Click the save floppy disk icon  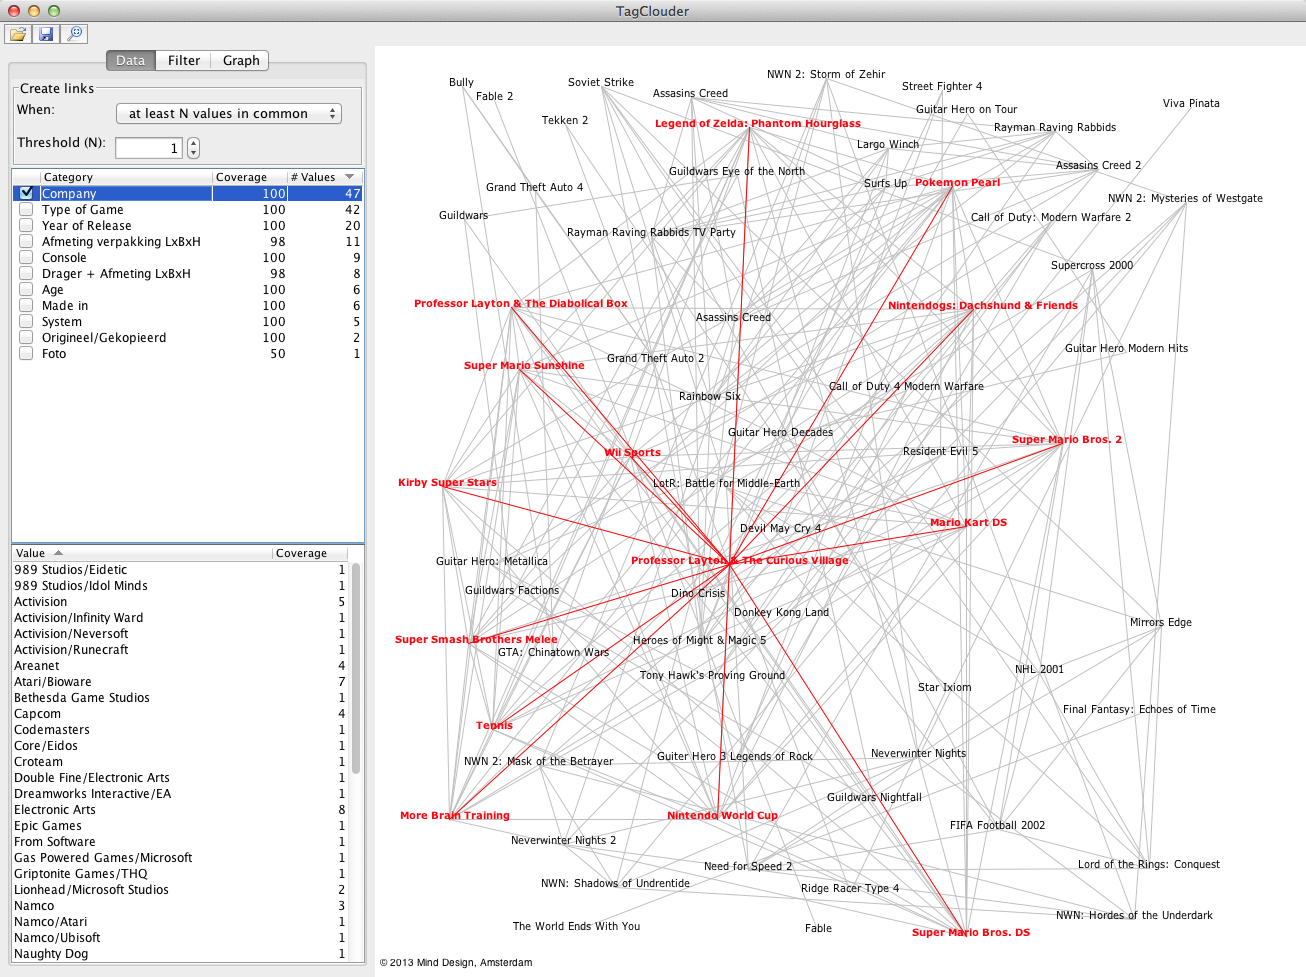point(46,35)
